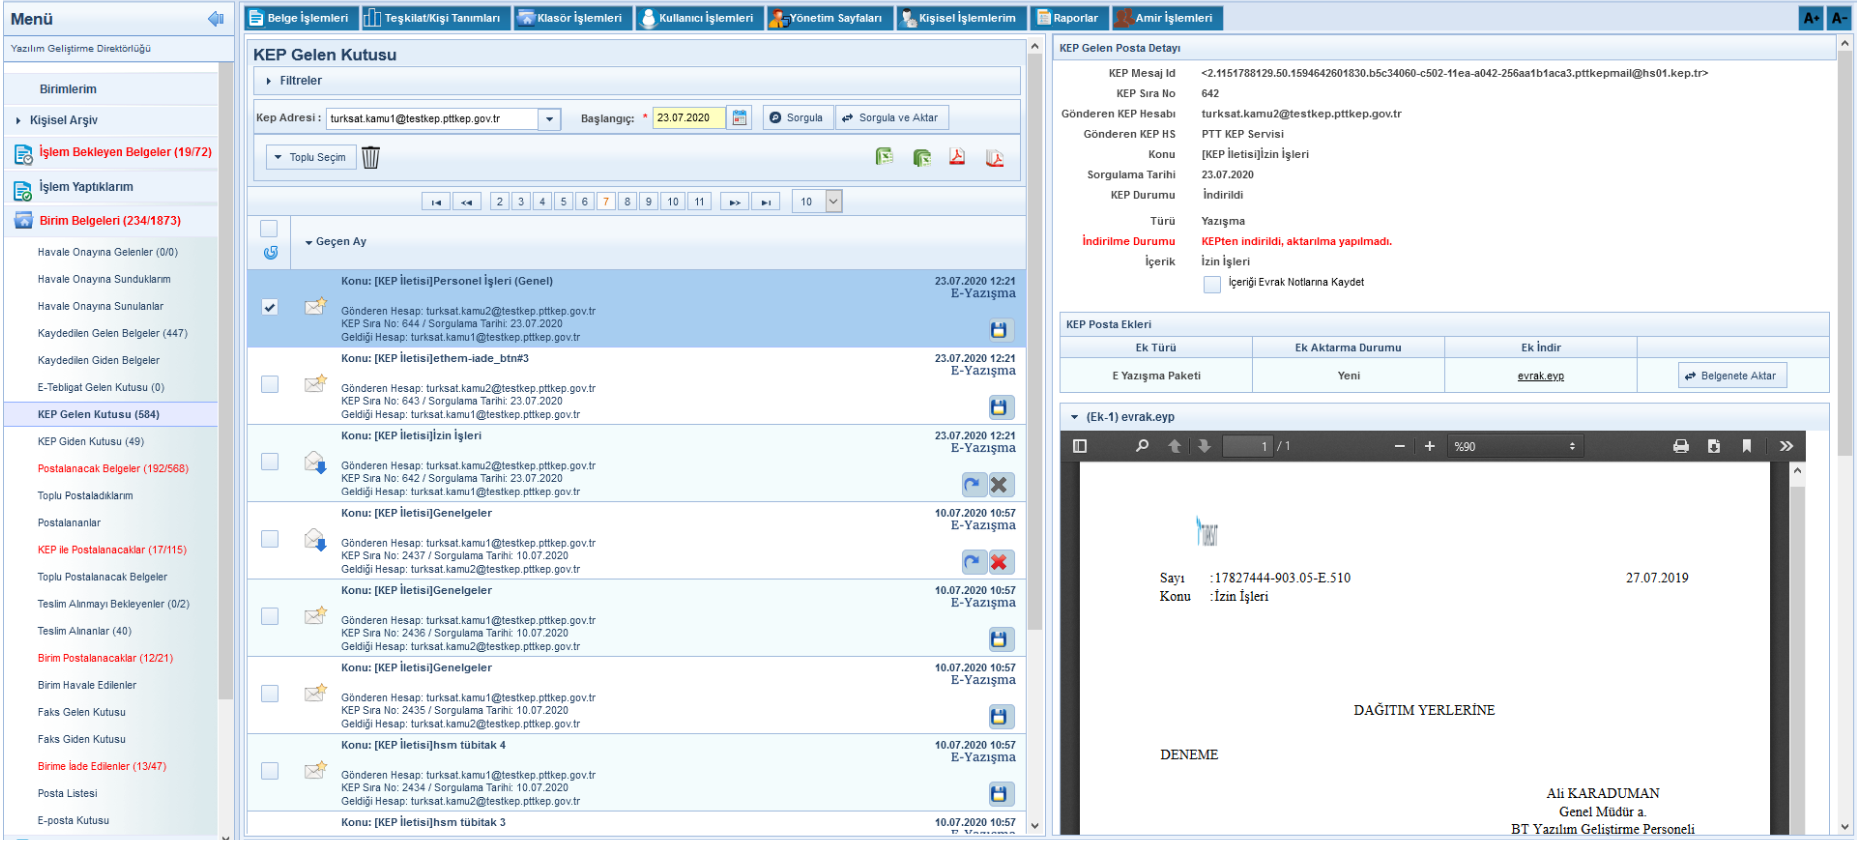1857x841 pixels.
Task: Click the refresh icon below the select-all checkbox
Action: (x=270, y=253)
